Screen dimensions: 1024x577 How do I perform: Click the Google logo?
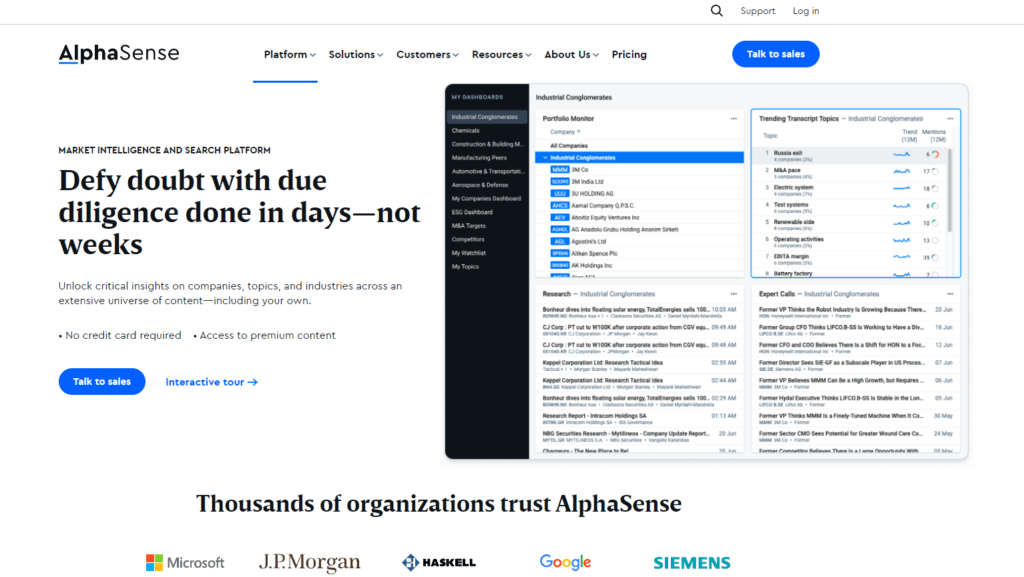tap(565, 562)
